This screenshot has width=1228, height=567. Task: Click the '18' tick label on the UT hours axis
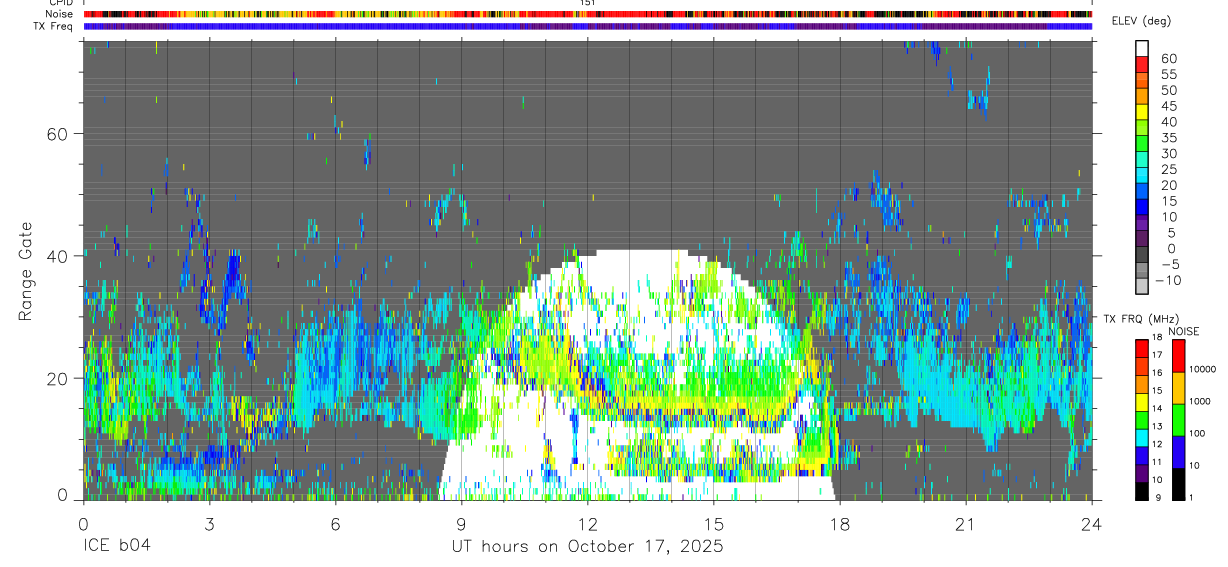(x=840, y=524)
